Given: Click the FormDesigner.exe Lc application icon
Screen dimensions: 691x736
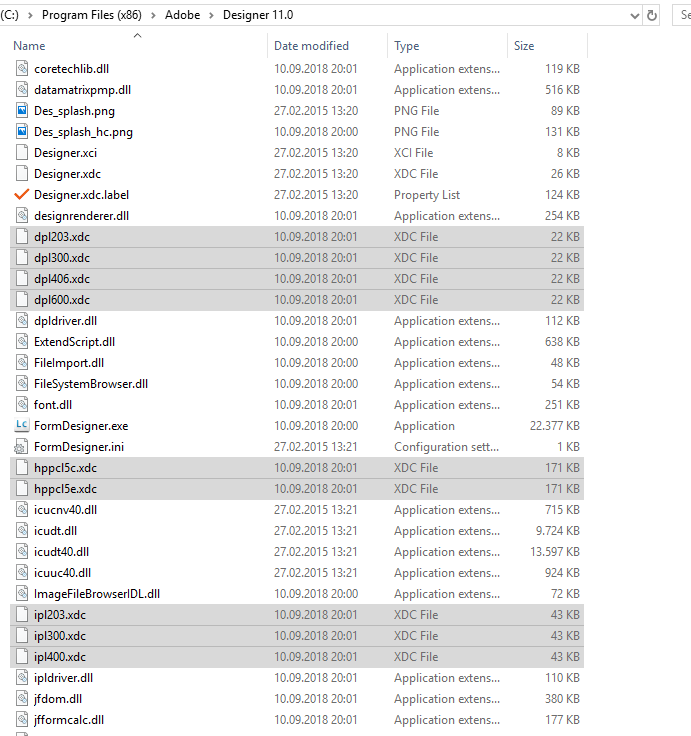Looking at the screenshot, I should tap(22, 426).
